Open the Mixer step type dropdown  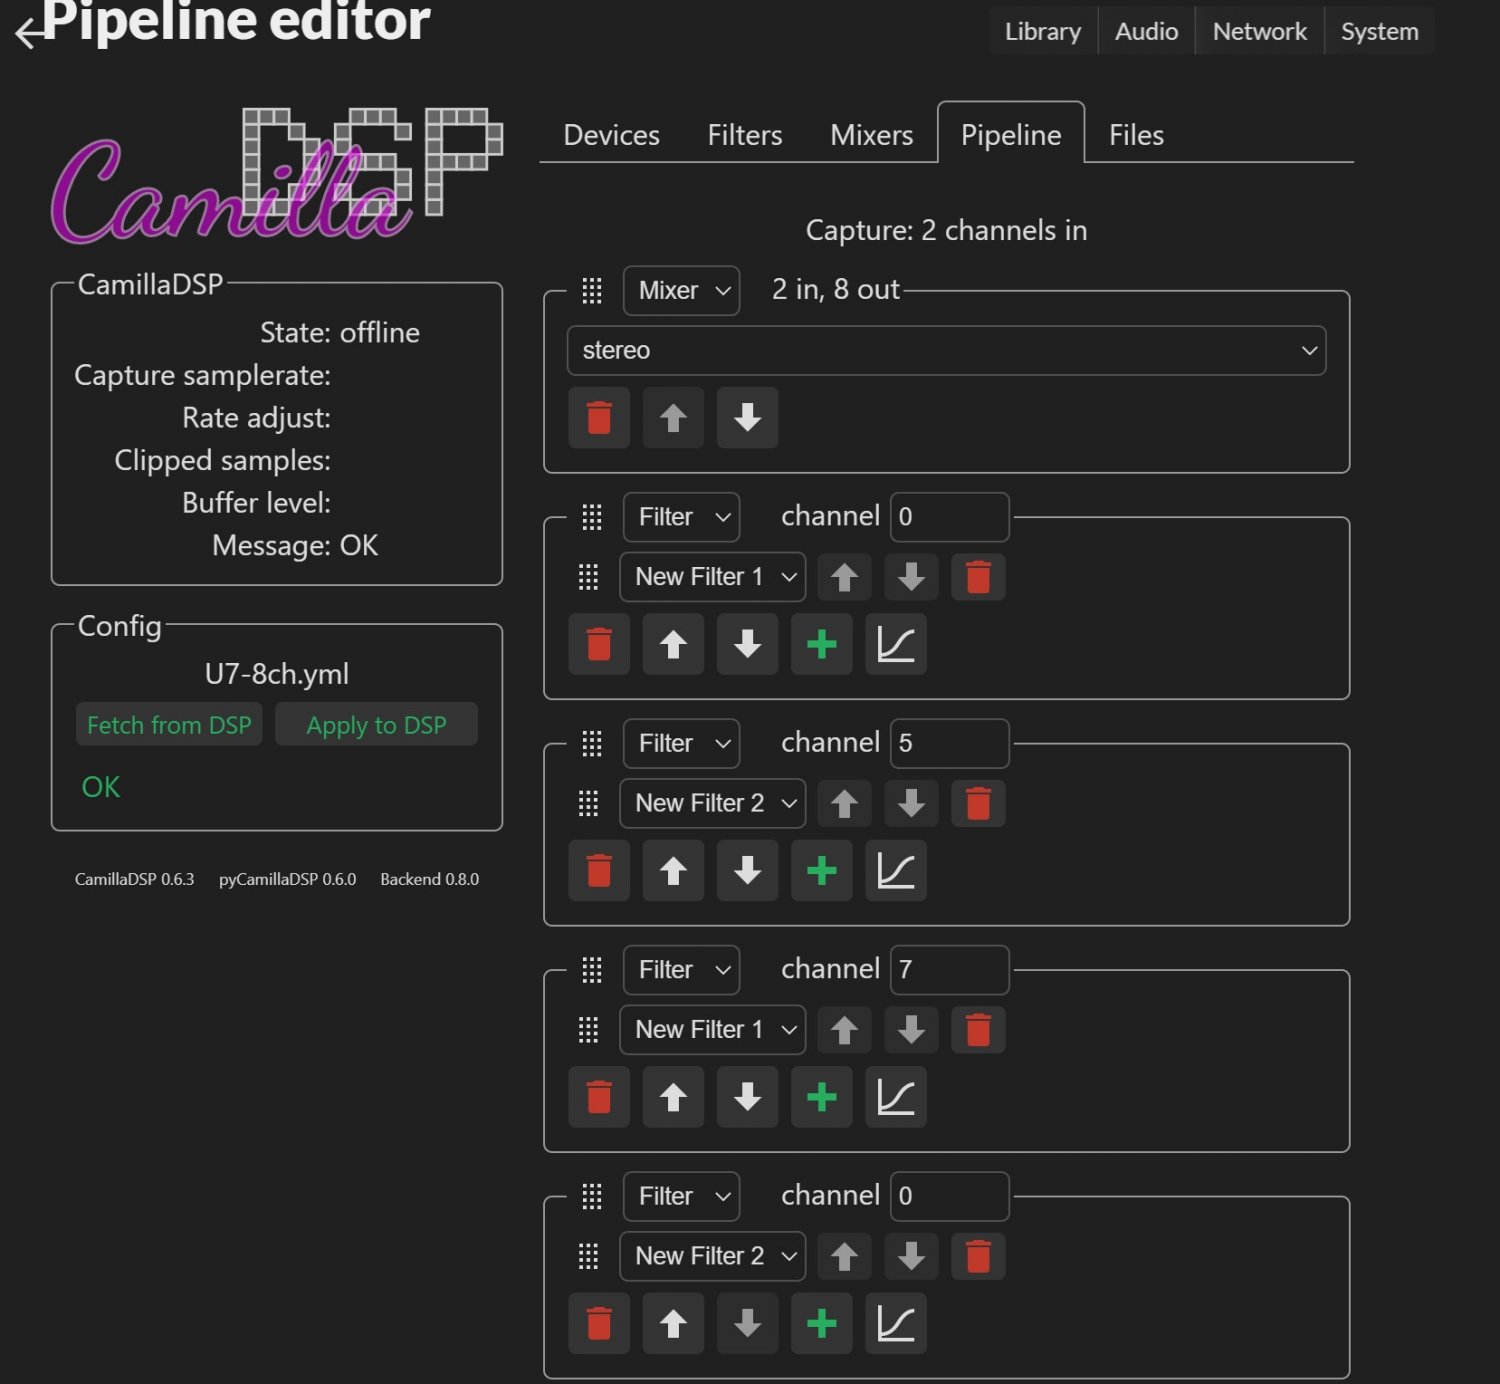(x=681, y=291)
